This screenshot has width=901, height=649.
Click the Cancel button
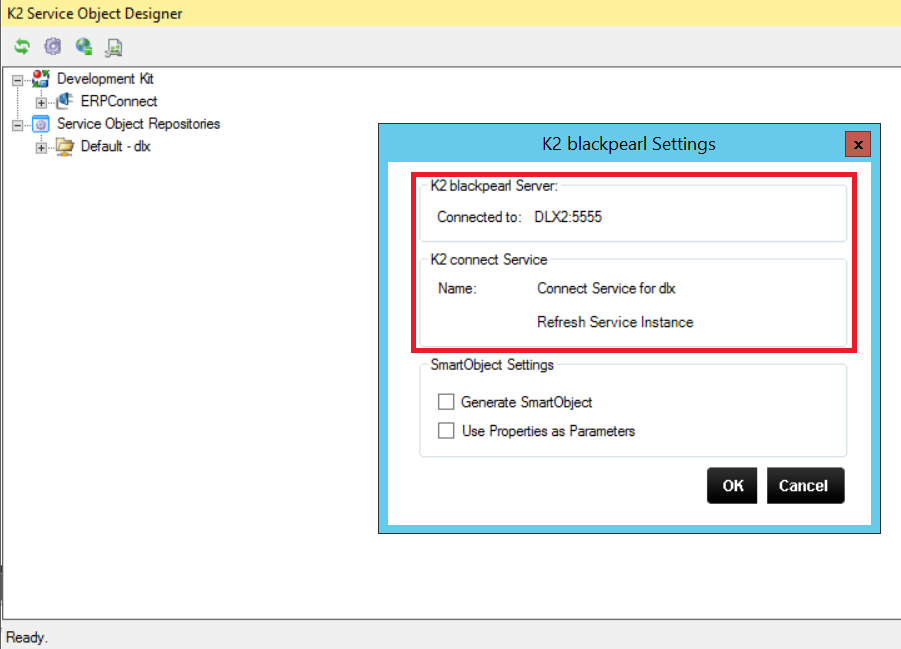[x=806, y=486]
